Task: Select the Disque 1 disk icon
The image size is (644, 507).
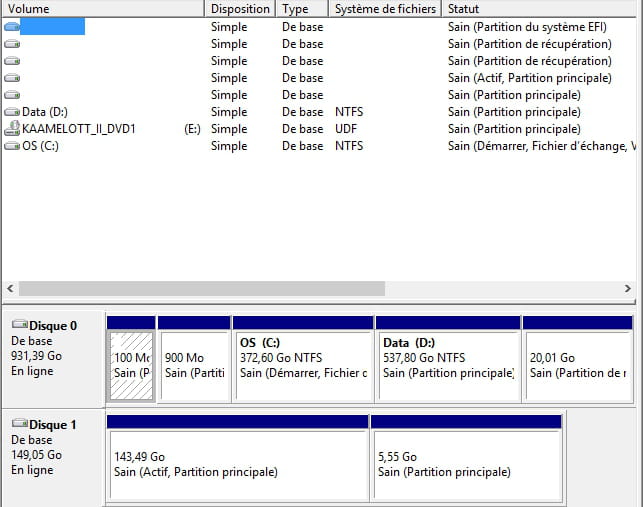Action: tap(19, 424)
